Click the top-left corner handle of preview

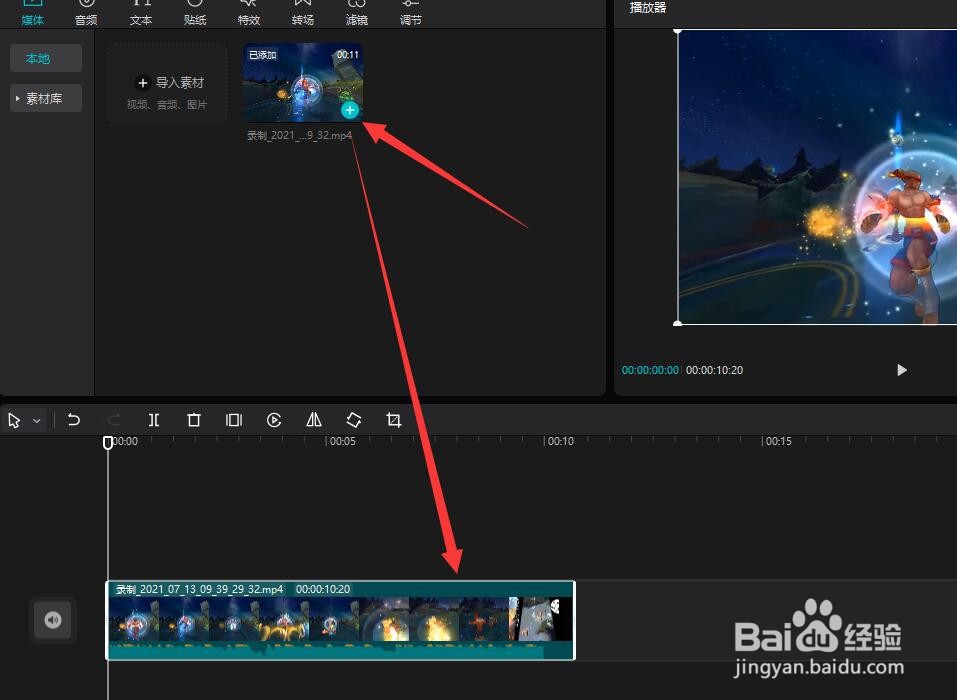point(677,31)
